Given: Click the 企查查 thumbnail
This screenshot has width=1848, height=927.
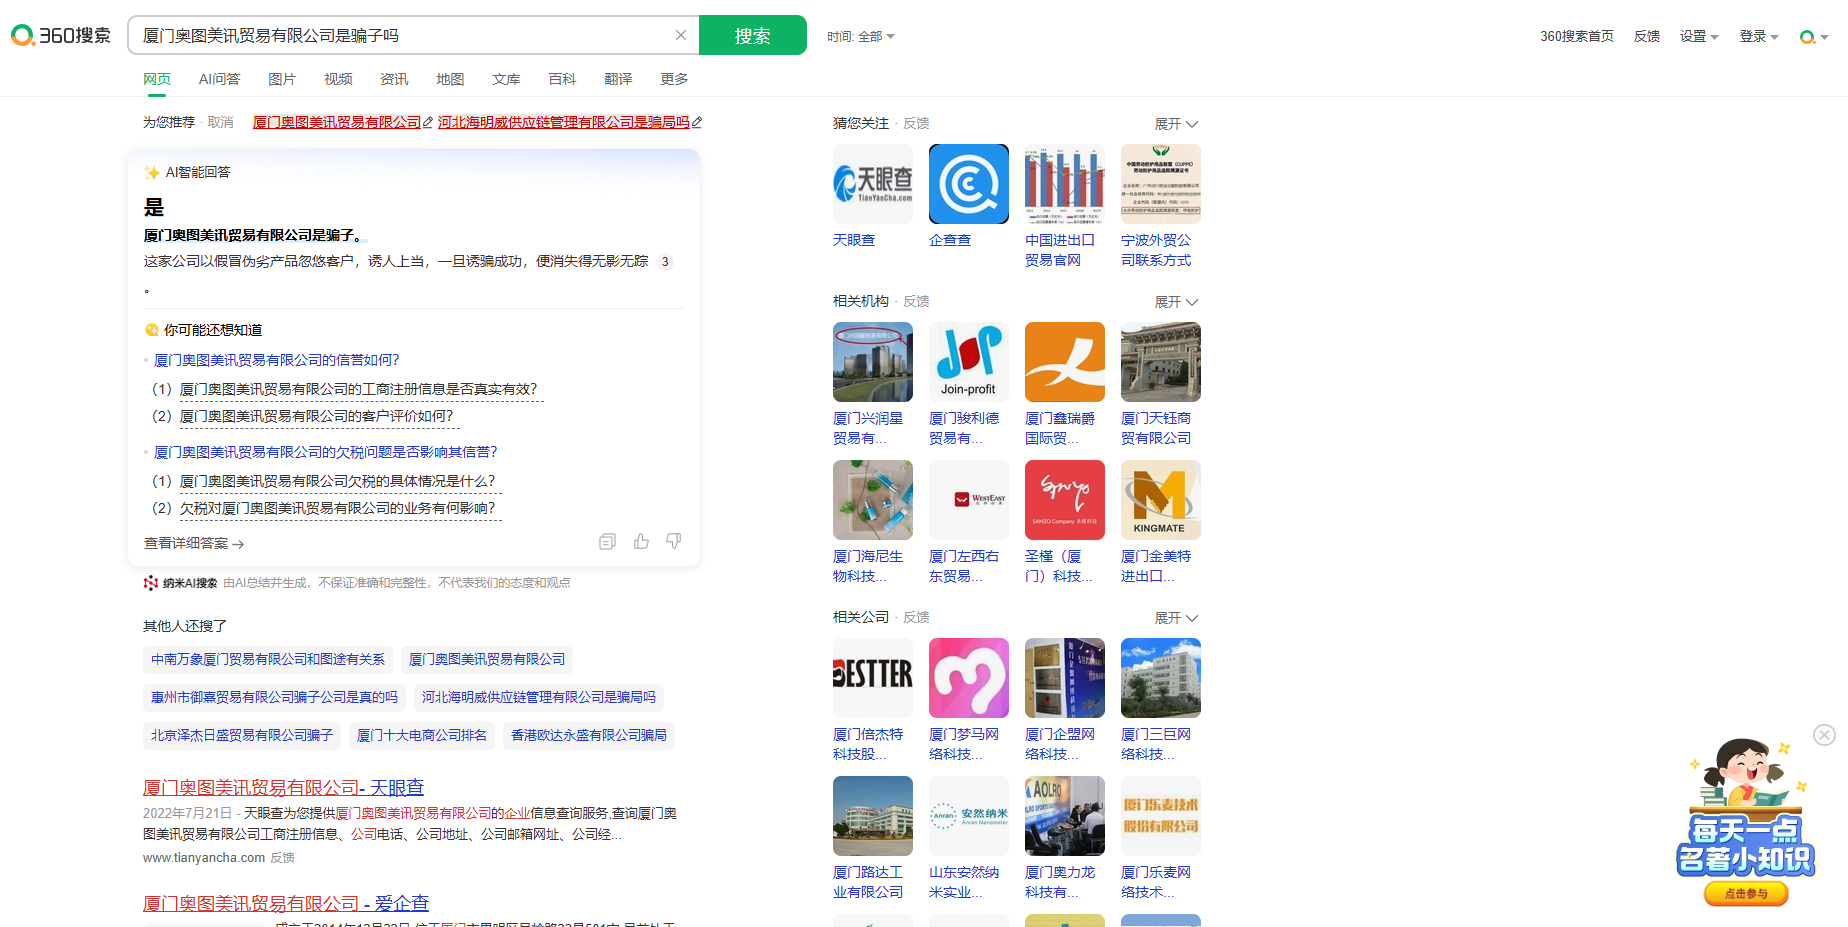Looking at the screenshot, I should pyautogui.click(x=967, y=184).
